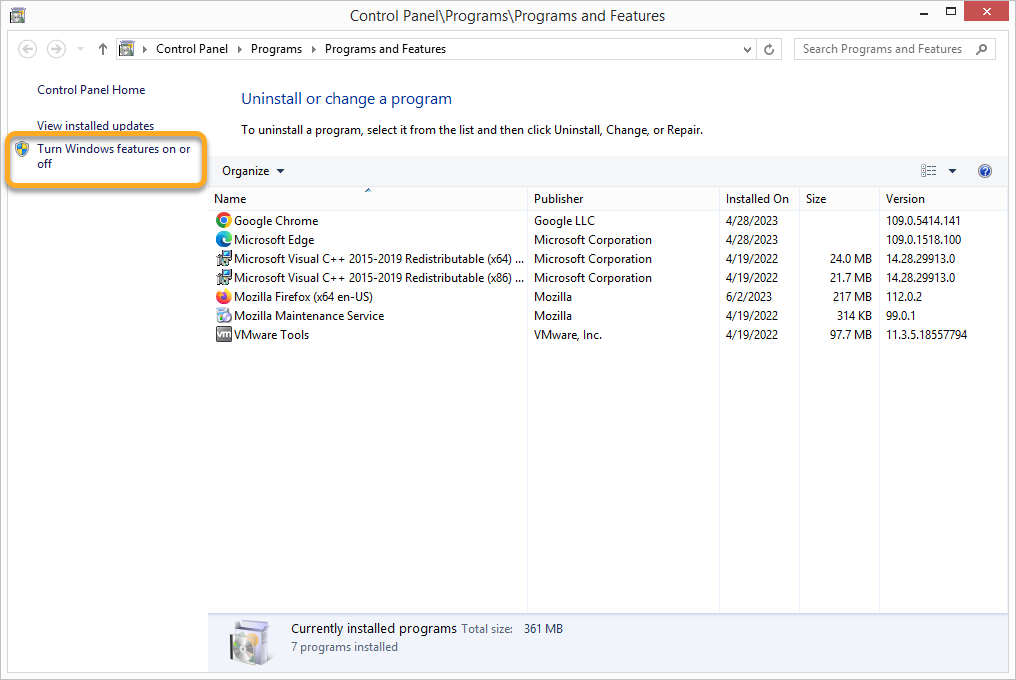Expand the view options dropdown arrow
This screenshot has width=1016, height=680.
[952, 171]
